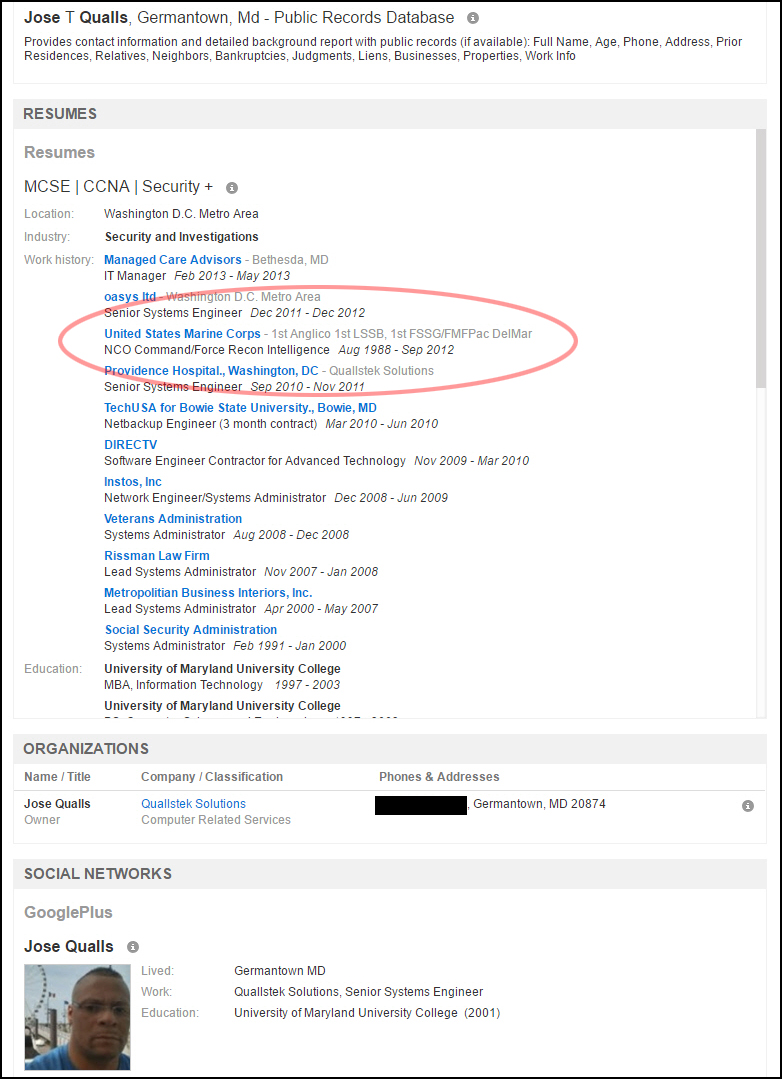Image resolution: width=782 pixels, height=1079 pixels.
Task: Open Quallstek Solutions company link
Action: point(193,804)
